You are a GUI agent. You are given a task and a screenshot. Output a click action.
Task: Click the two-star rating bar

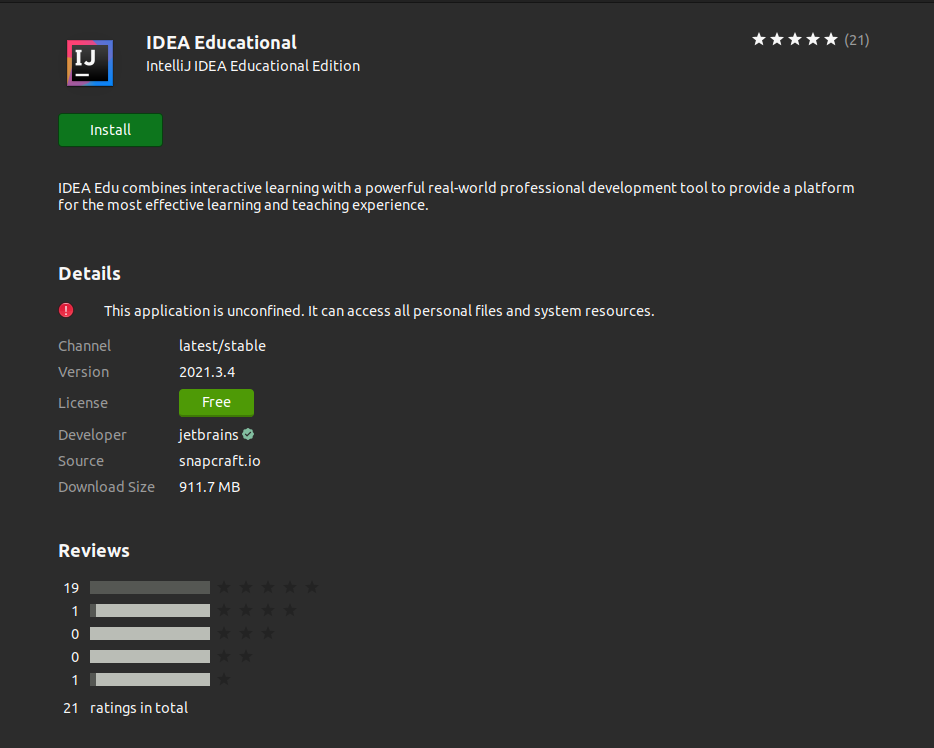pyautogui.click(x=150, y=656)
